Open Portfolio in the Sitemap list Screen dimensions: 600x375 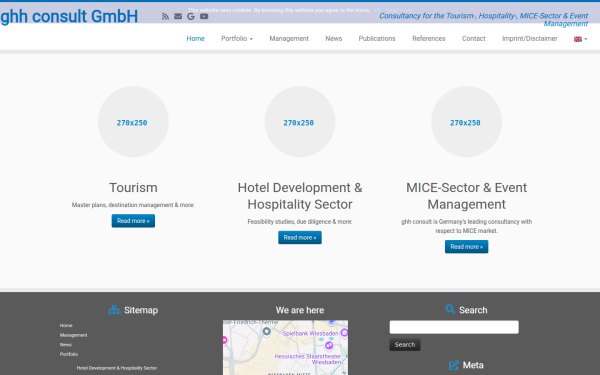point(69,354)
